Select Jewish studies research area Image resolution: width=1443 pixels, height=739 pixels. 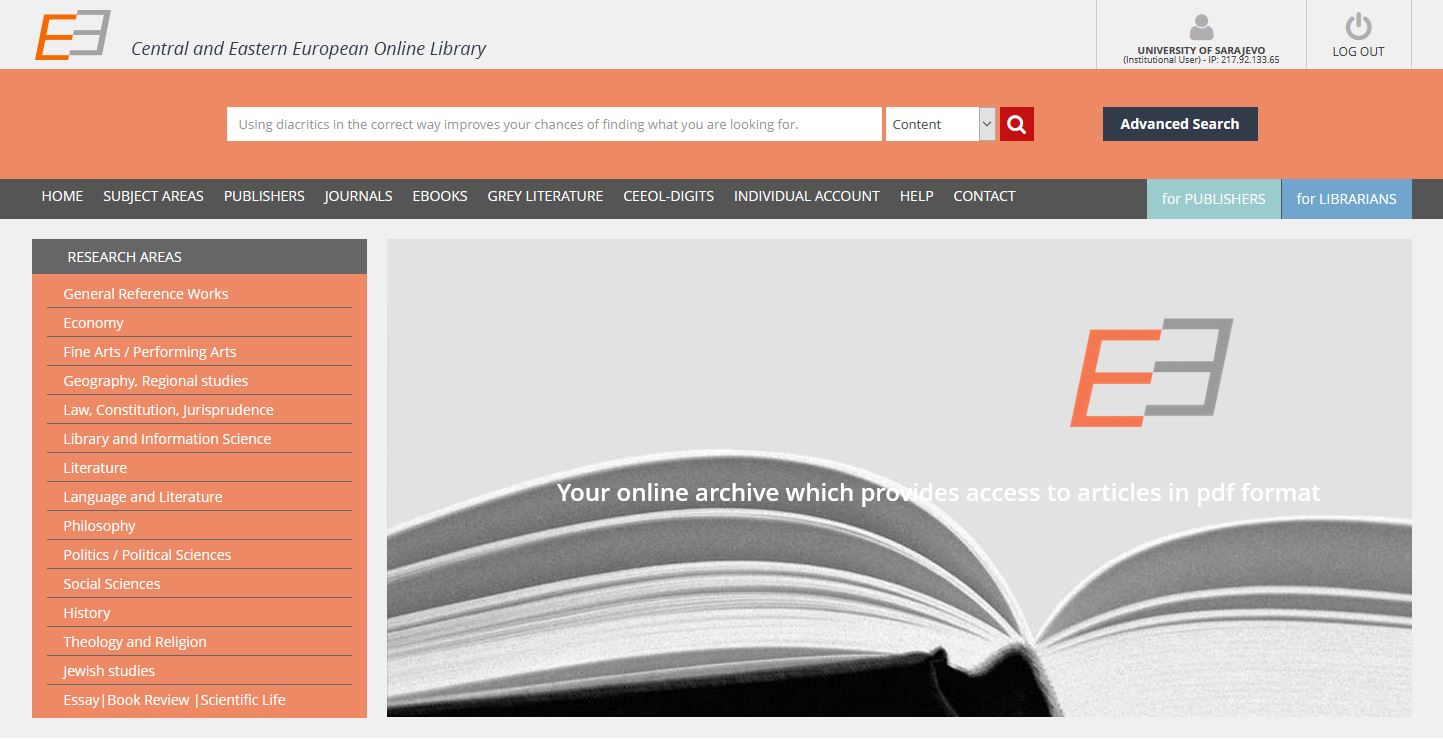click(109, 671)
